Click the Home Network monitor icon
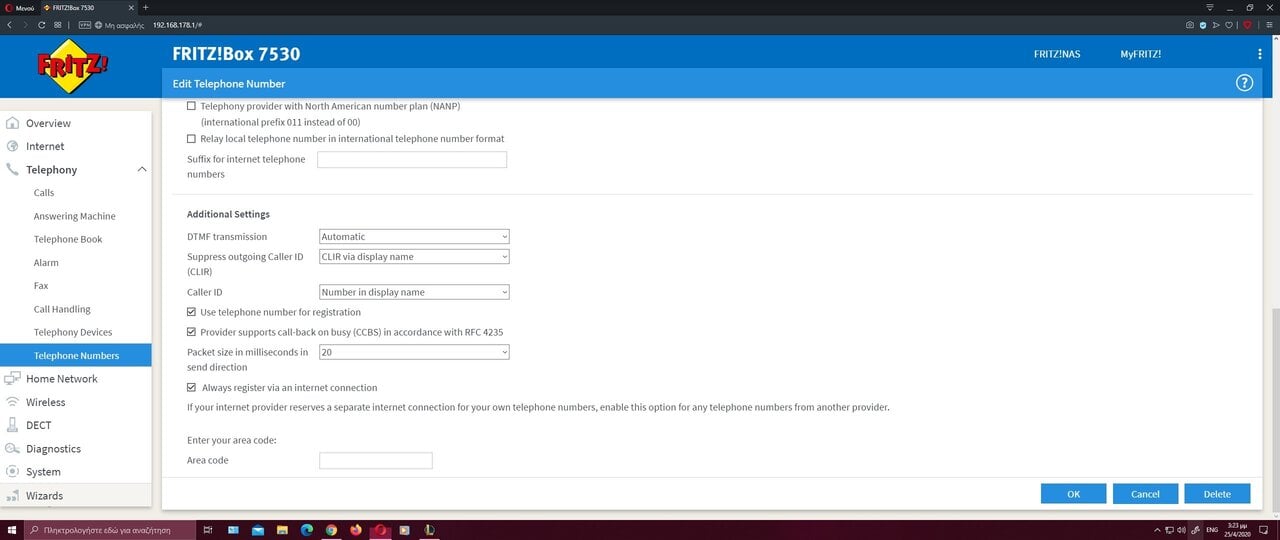The height and width of the screenshot is (540, 1280). (13, 379)
